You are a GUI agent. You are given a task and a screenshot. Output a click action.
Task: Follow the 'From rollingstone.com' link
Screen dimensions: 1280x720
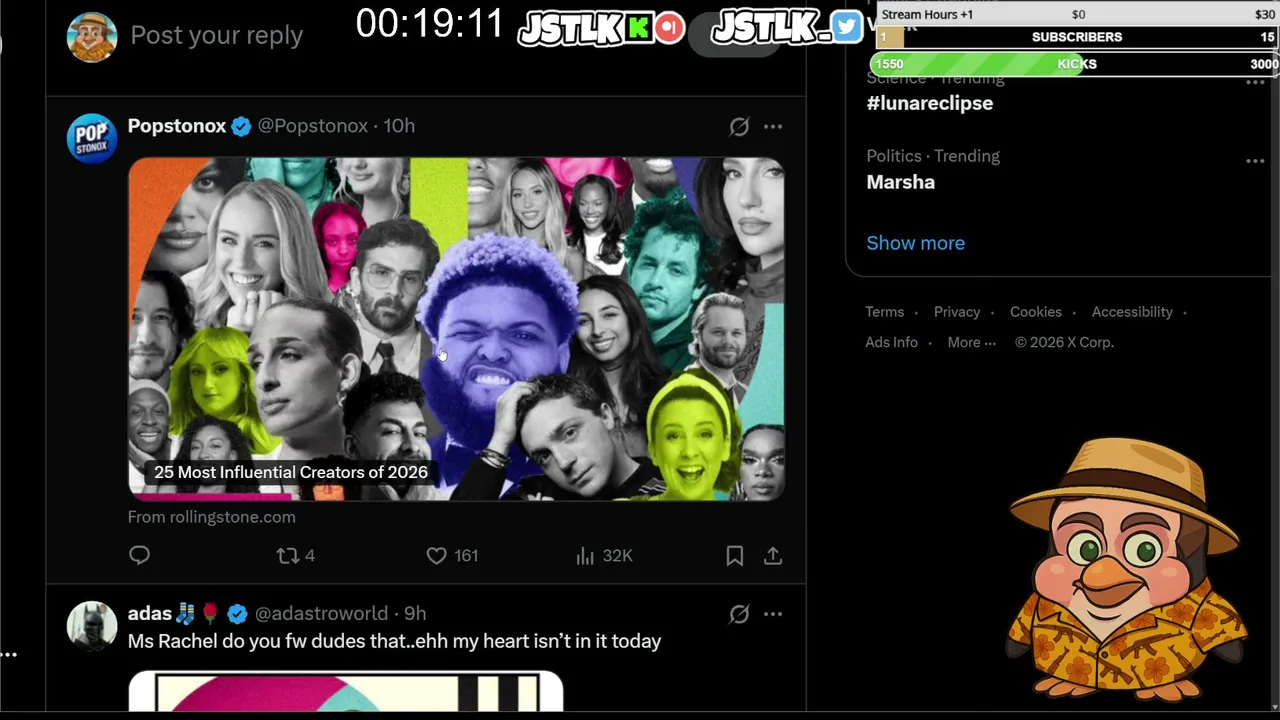[x=212, y=517]
